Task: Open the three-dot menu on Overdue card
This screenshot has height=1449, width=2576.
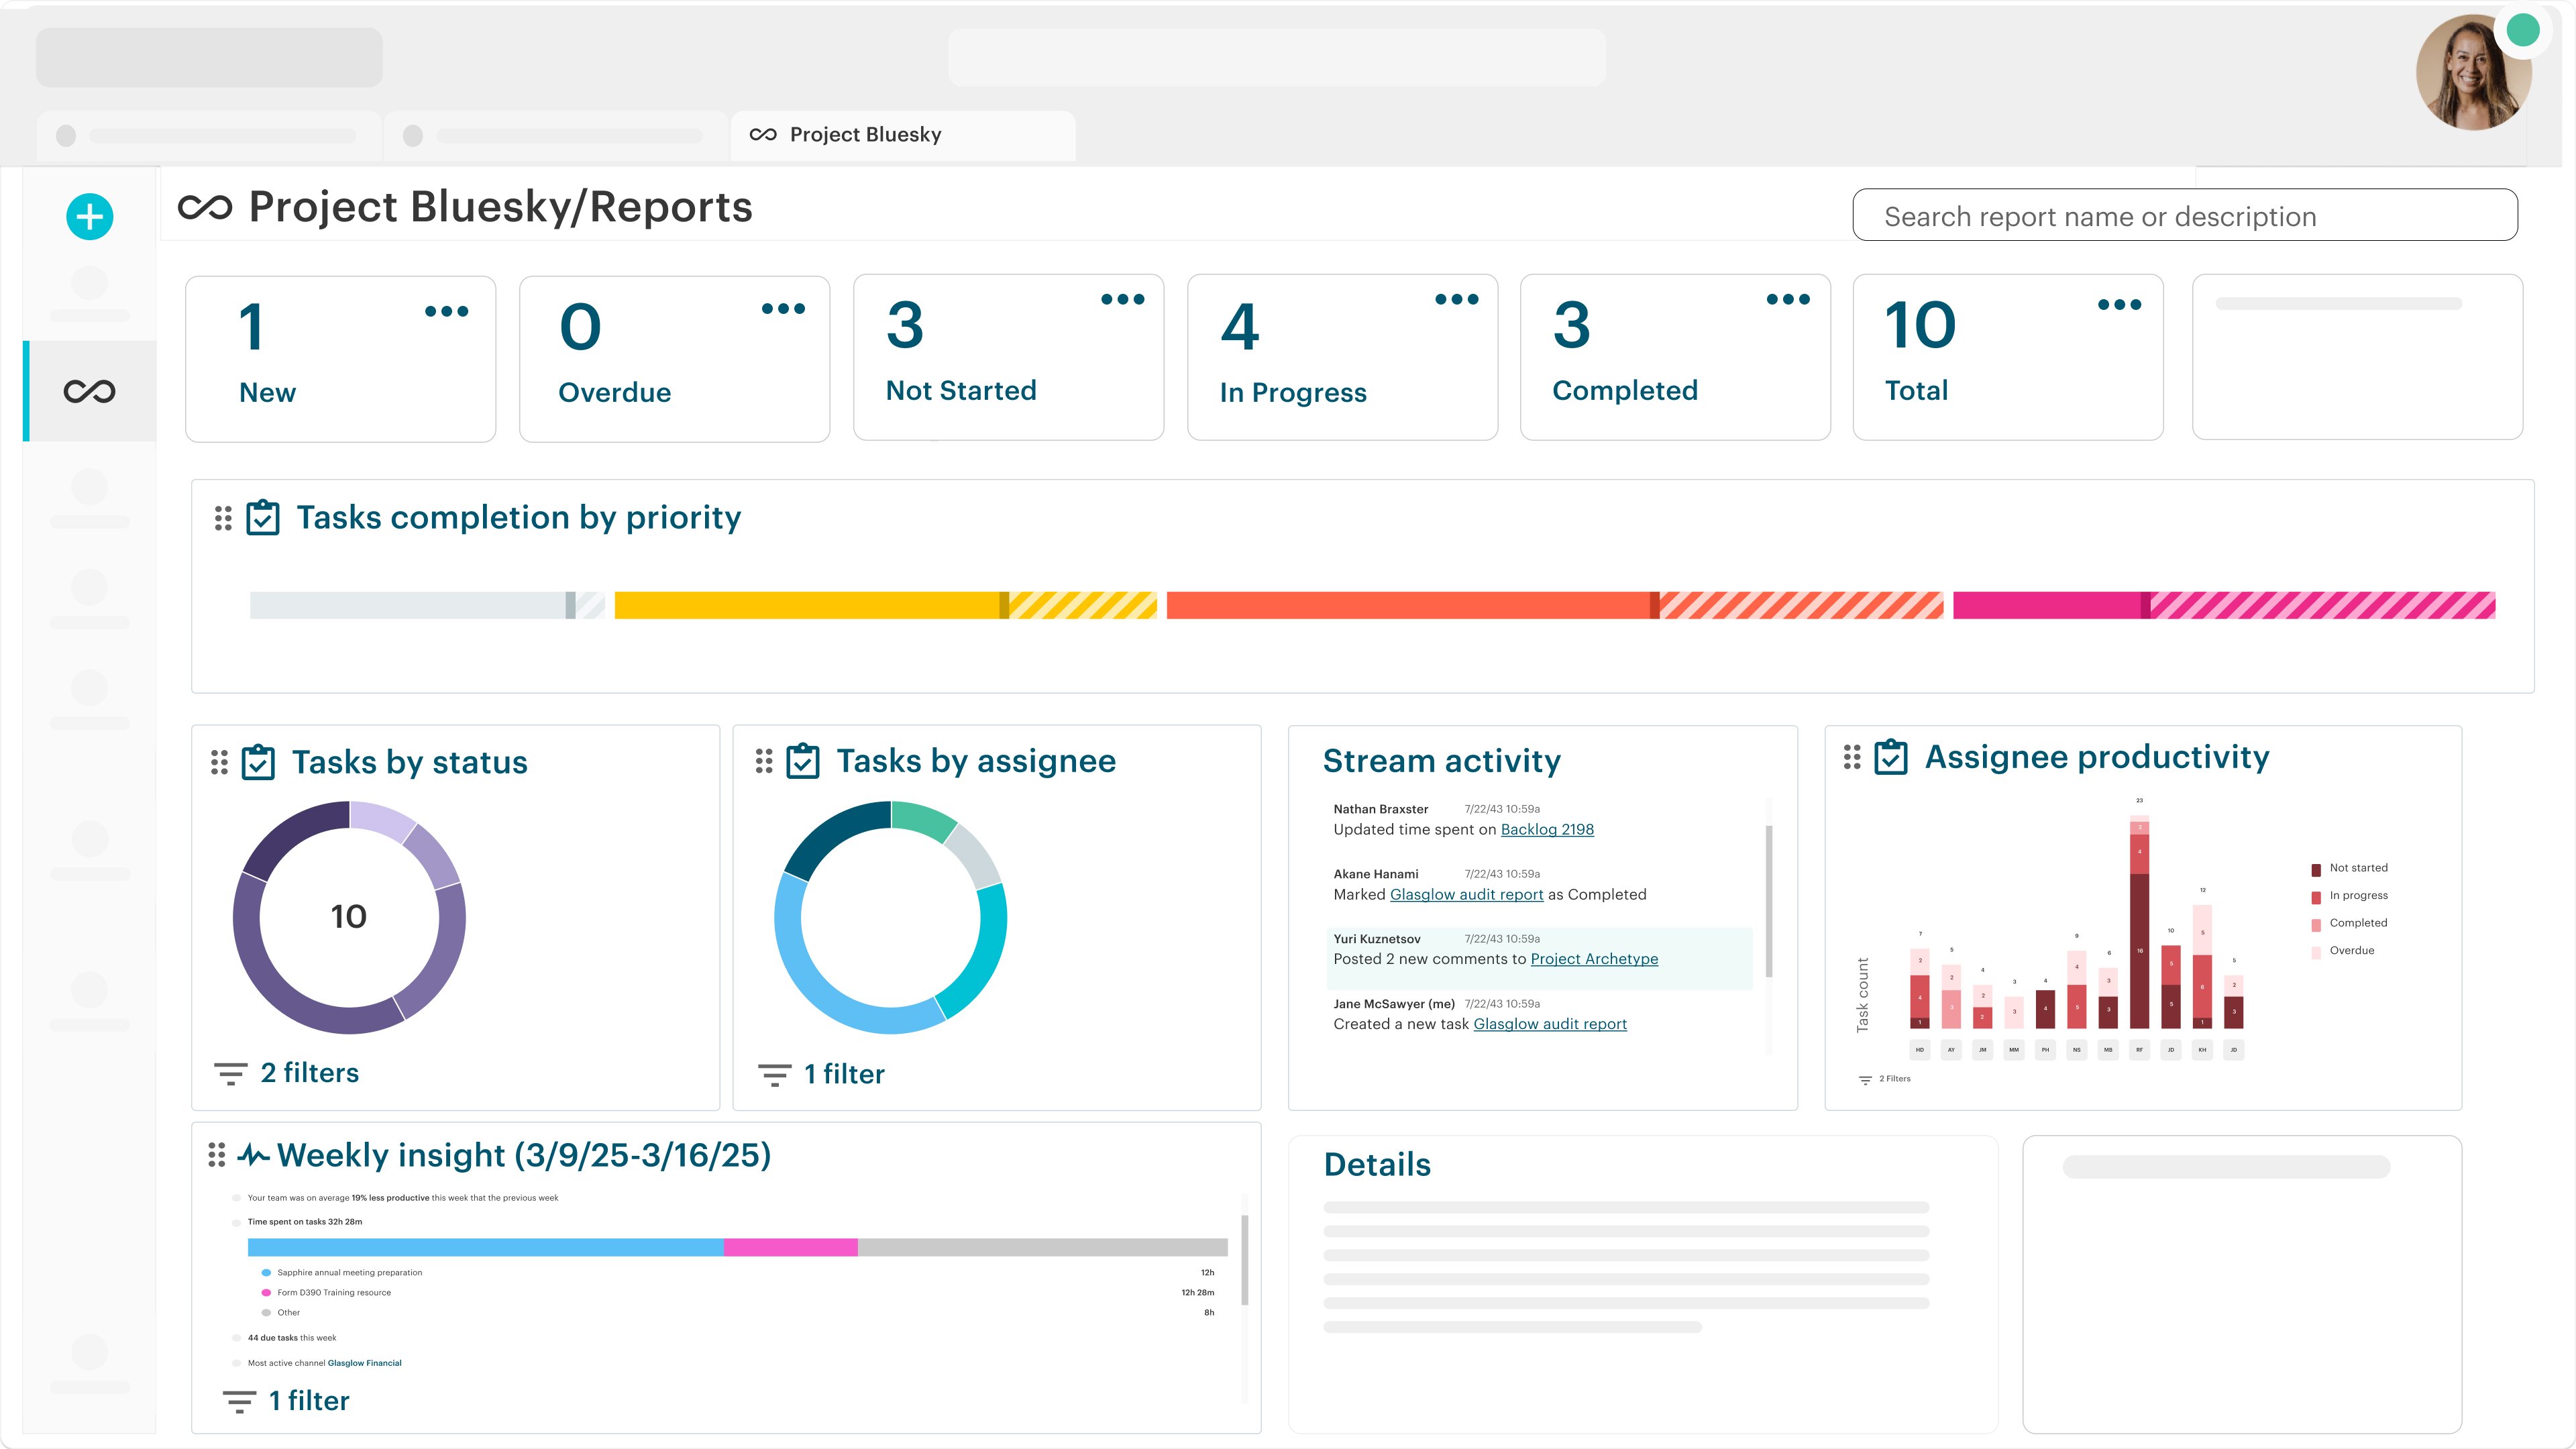Action: pyautogui.click(x=783, y=309)
